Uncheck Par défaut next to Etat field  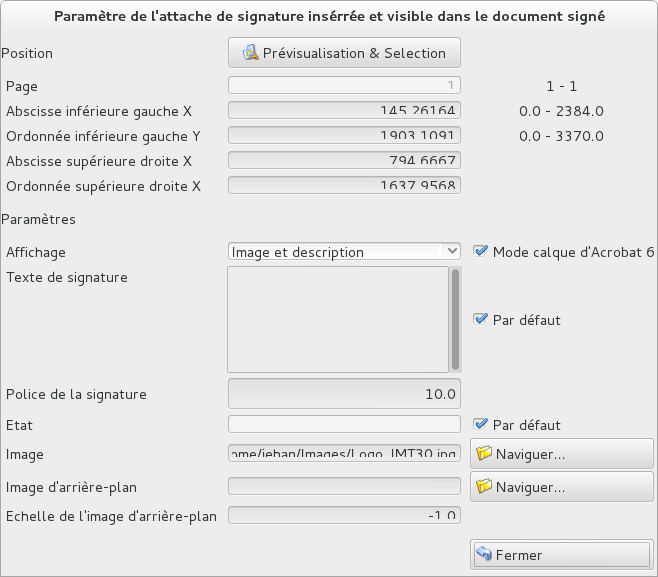[x=481, y=424]
